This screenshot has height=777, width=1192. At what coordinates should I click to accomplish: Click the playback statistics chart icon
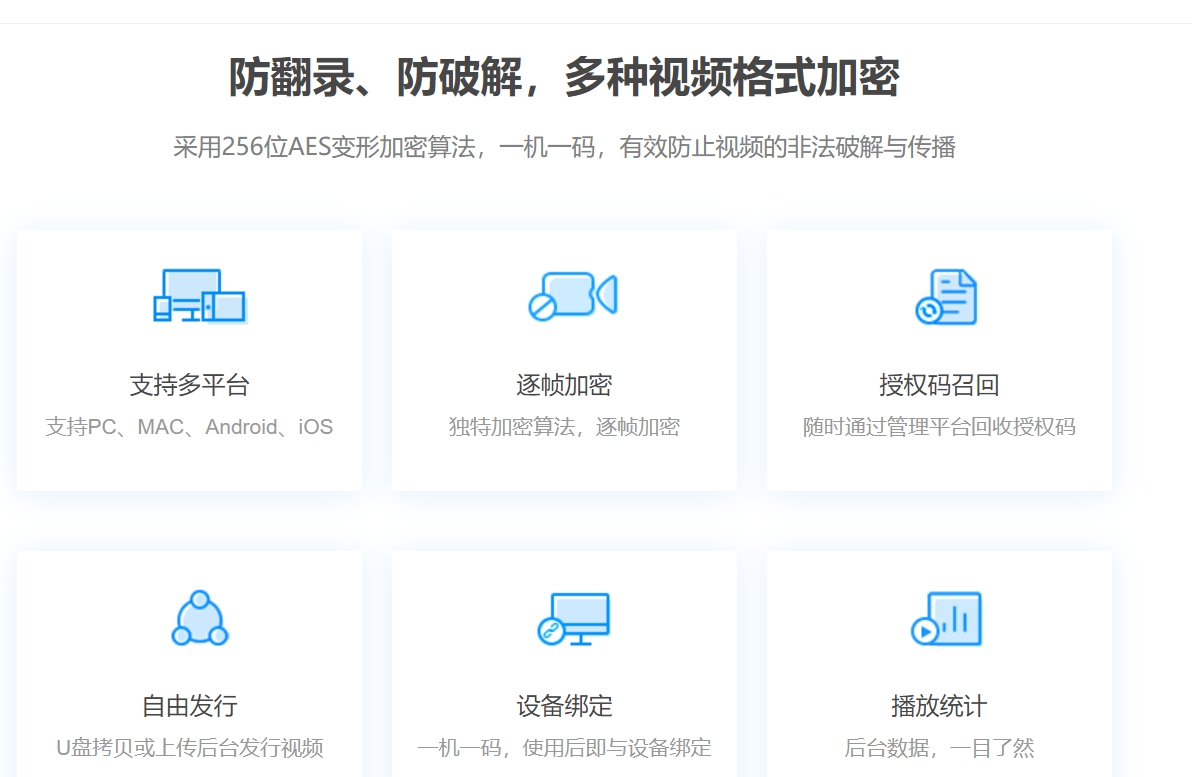(x=946, y=618)
